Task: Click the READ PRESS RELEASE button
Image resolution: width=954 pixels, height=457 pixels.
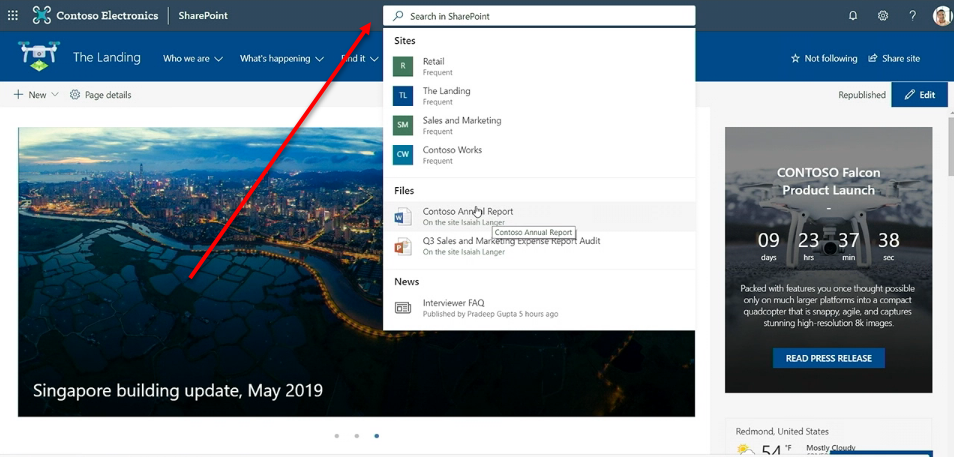Action: pyautogui.click(x=828, y=358)
